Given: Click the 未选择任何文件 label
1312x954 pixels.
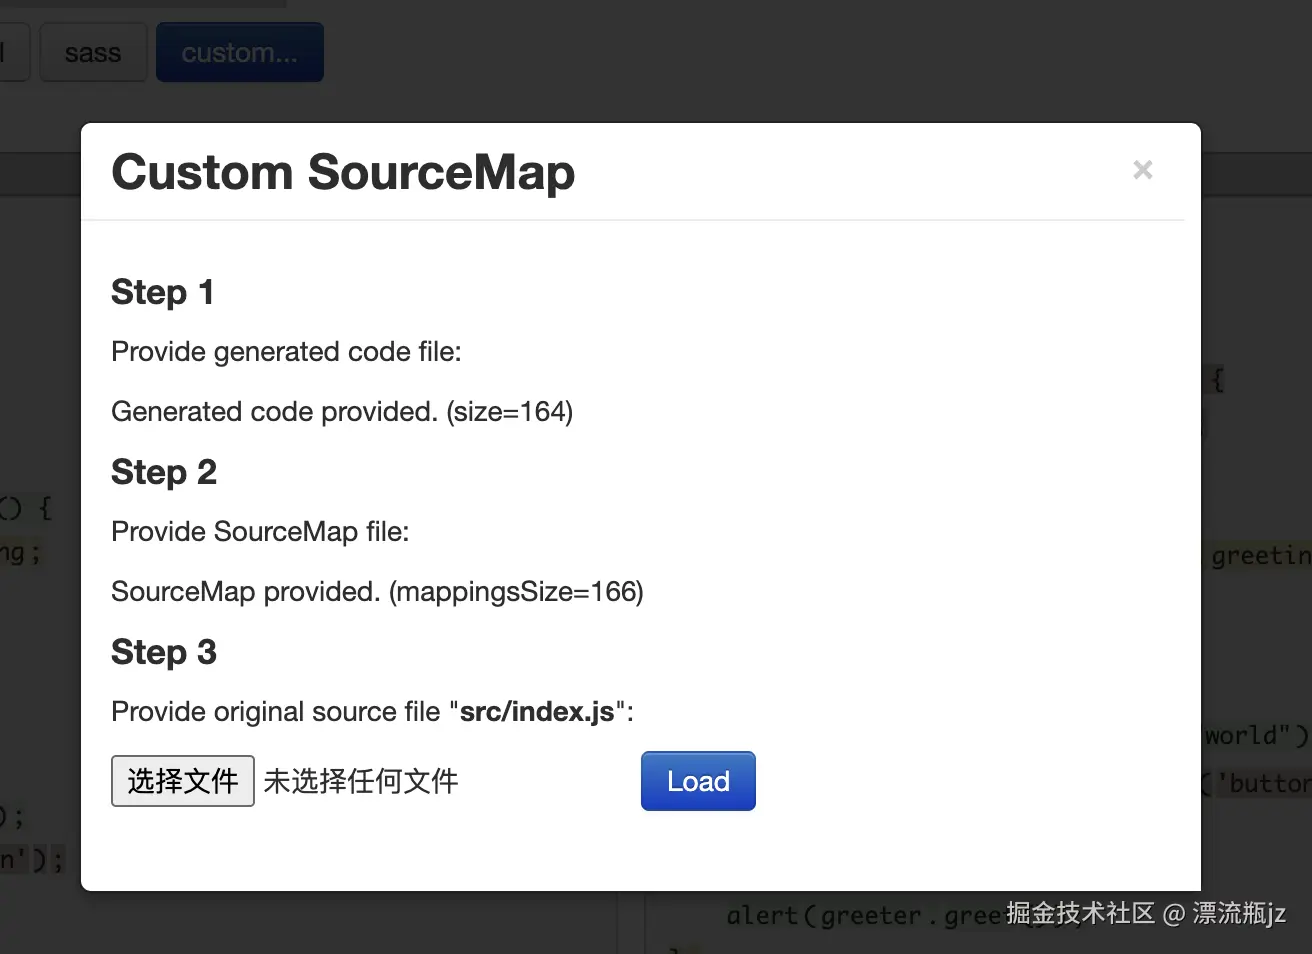Looking at the screenshot, I should point(360,781).
